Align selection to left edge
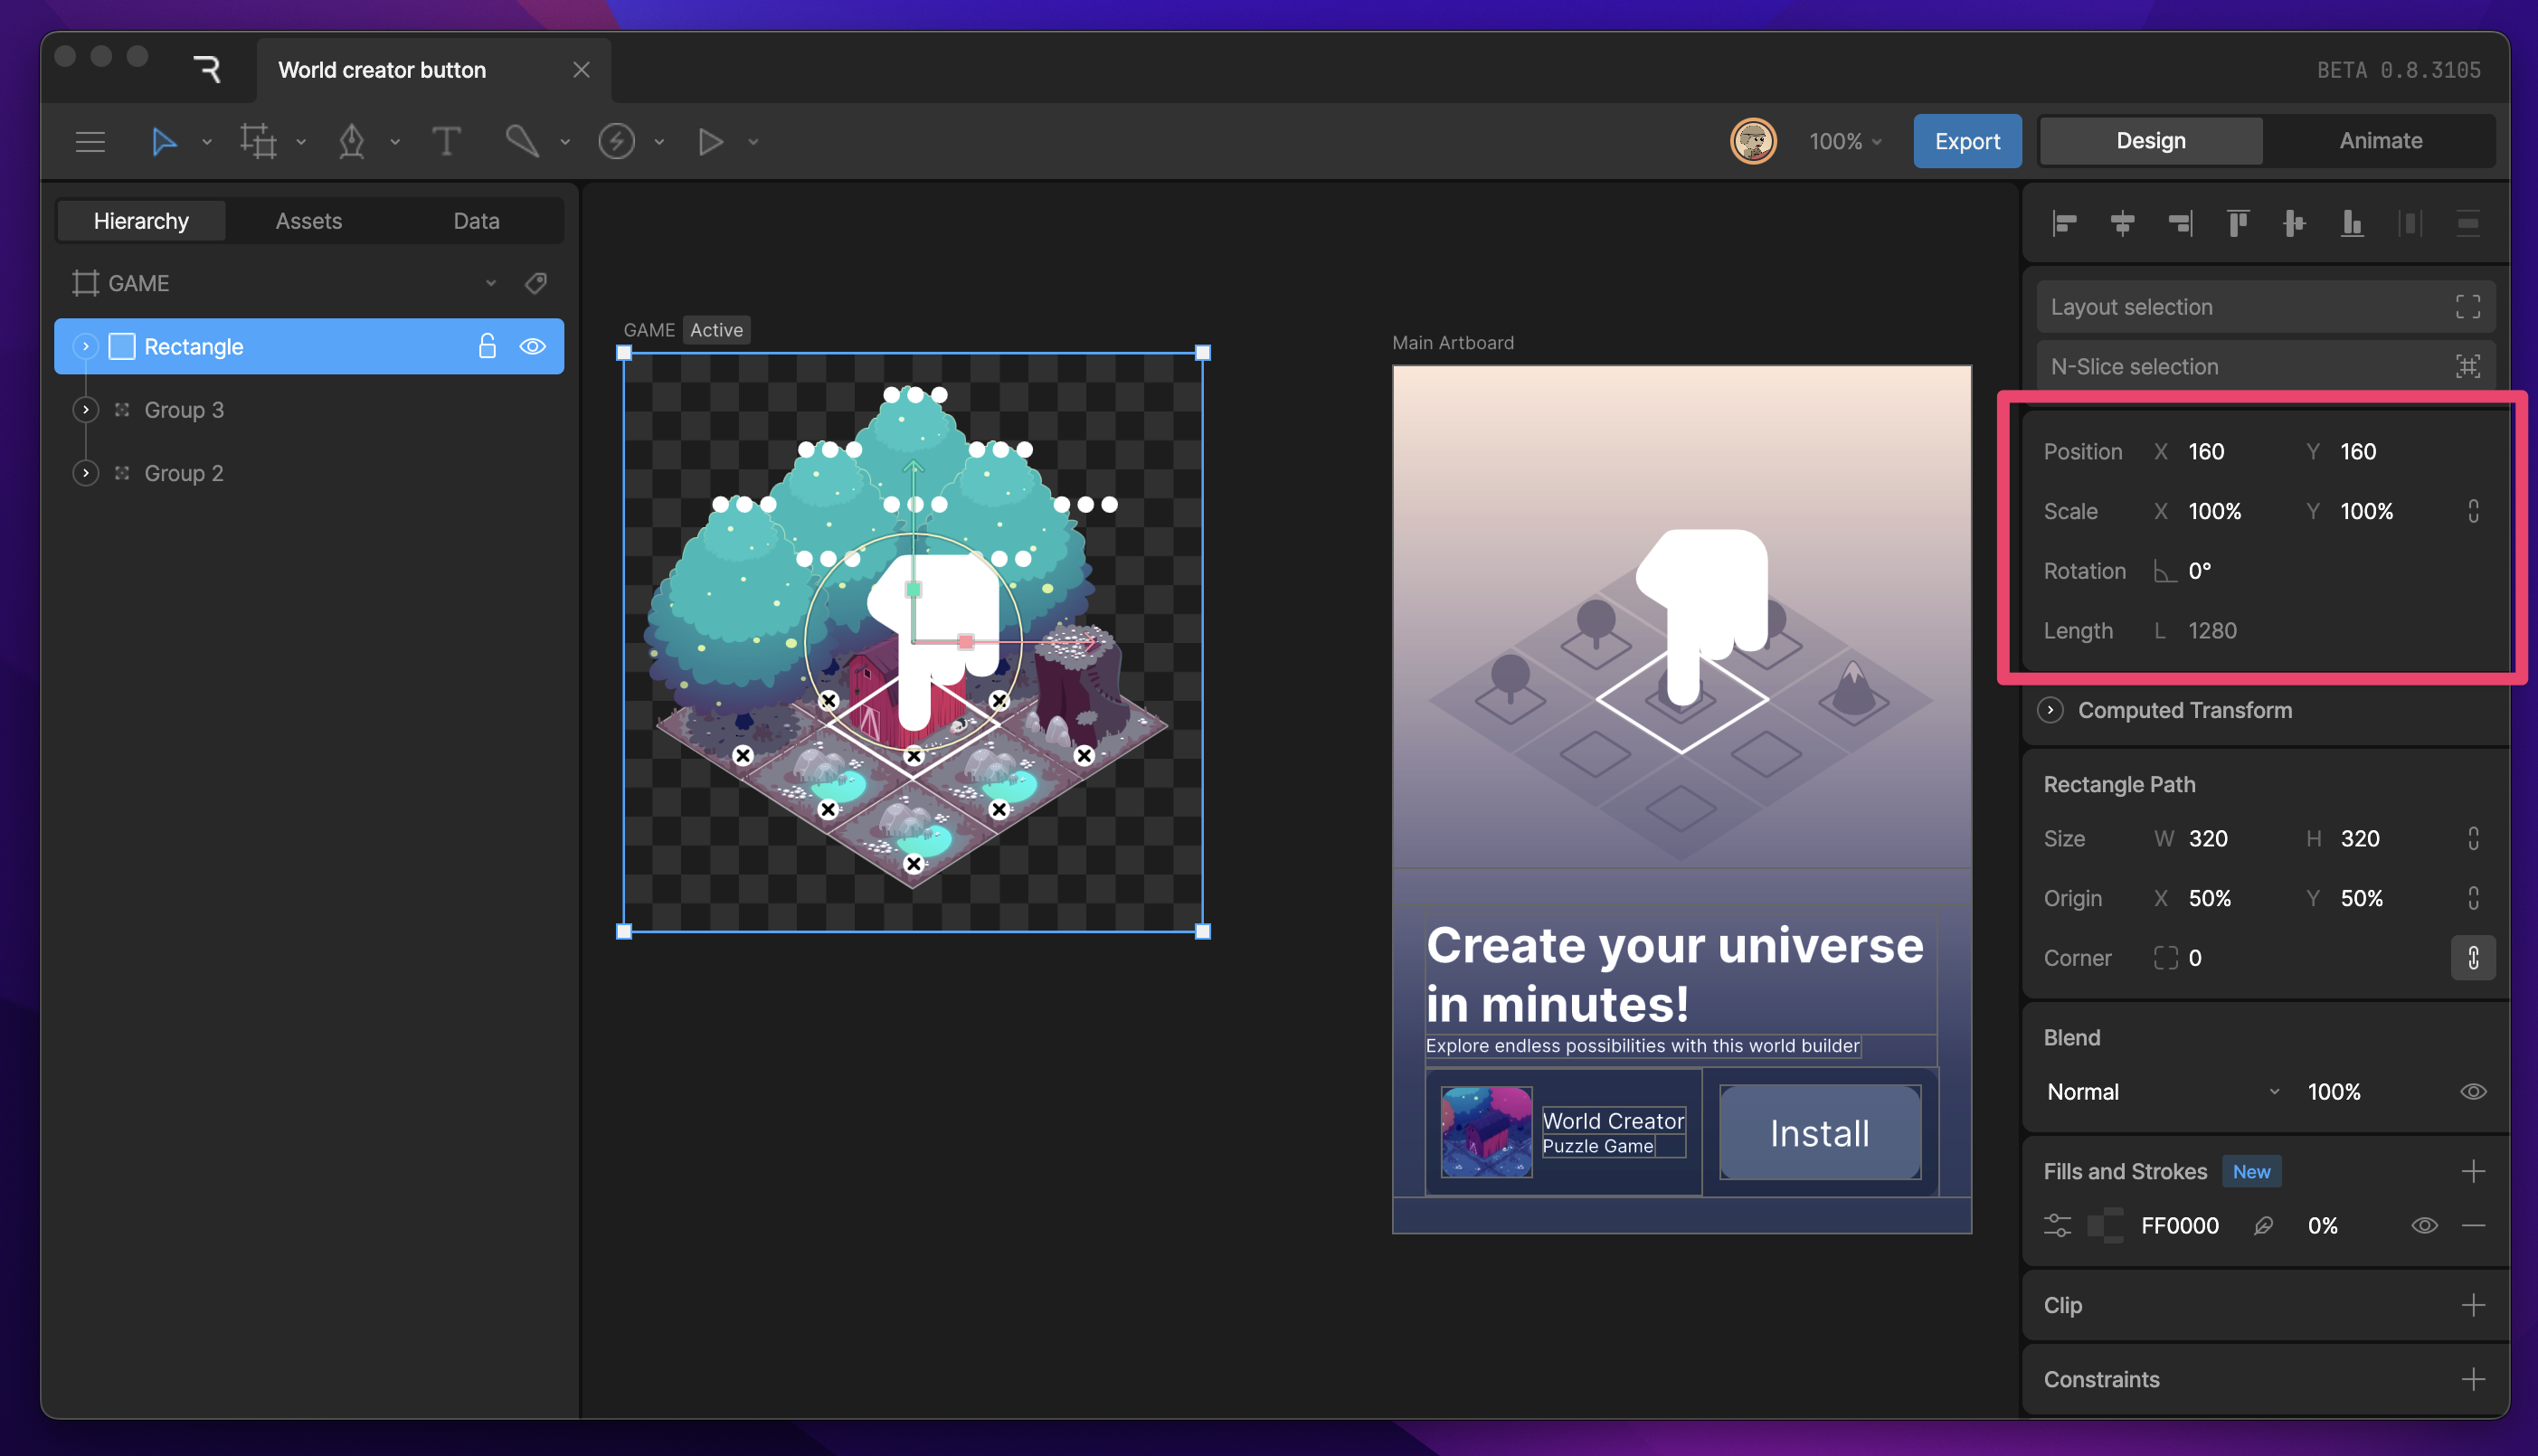 point(2064,223)
